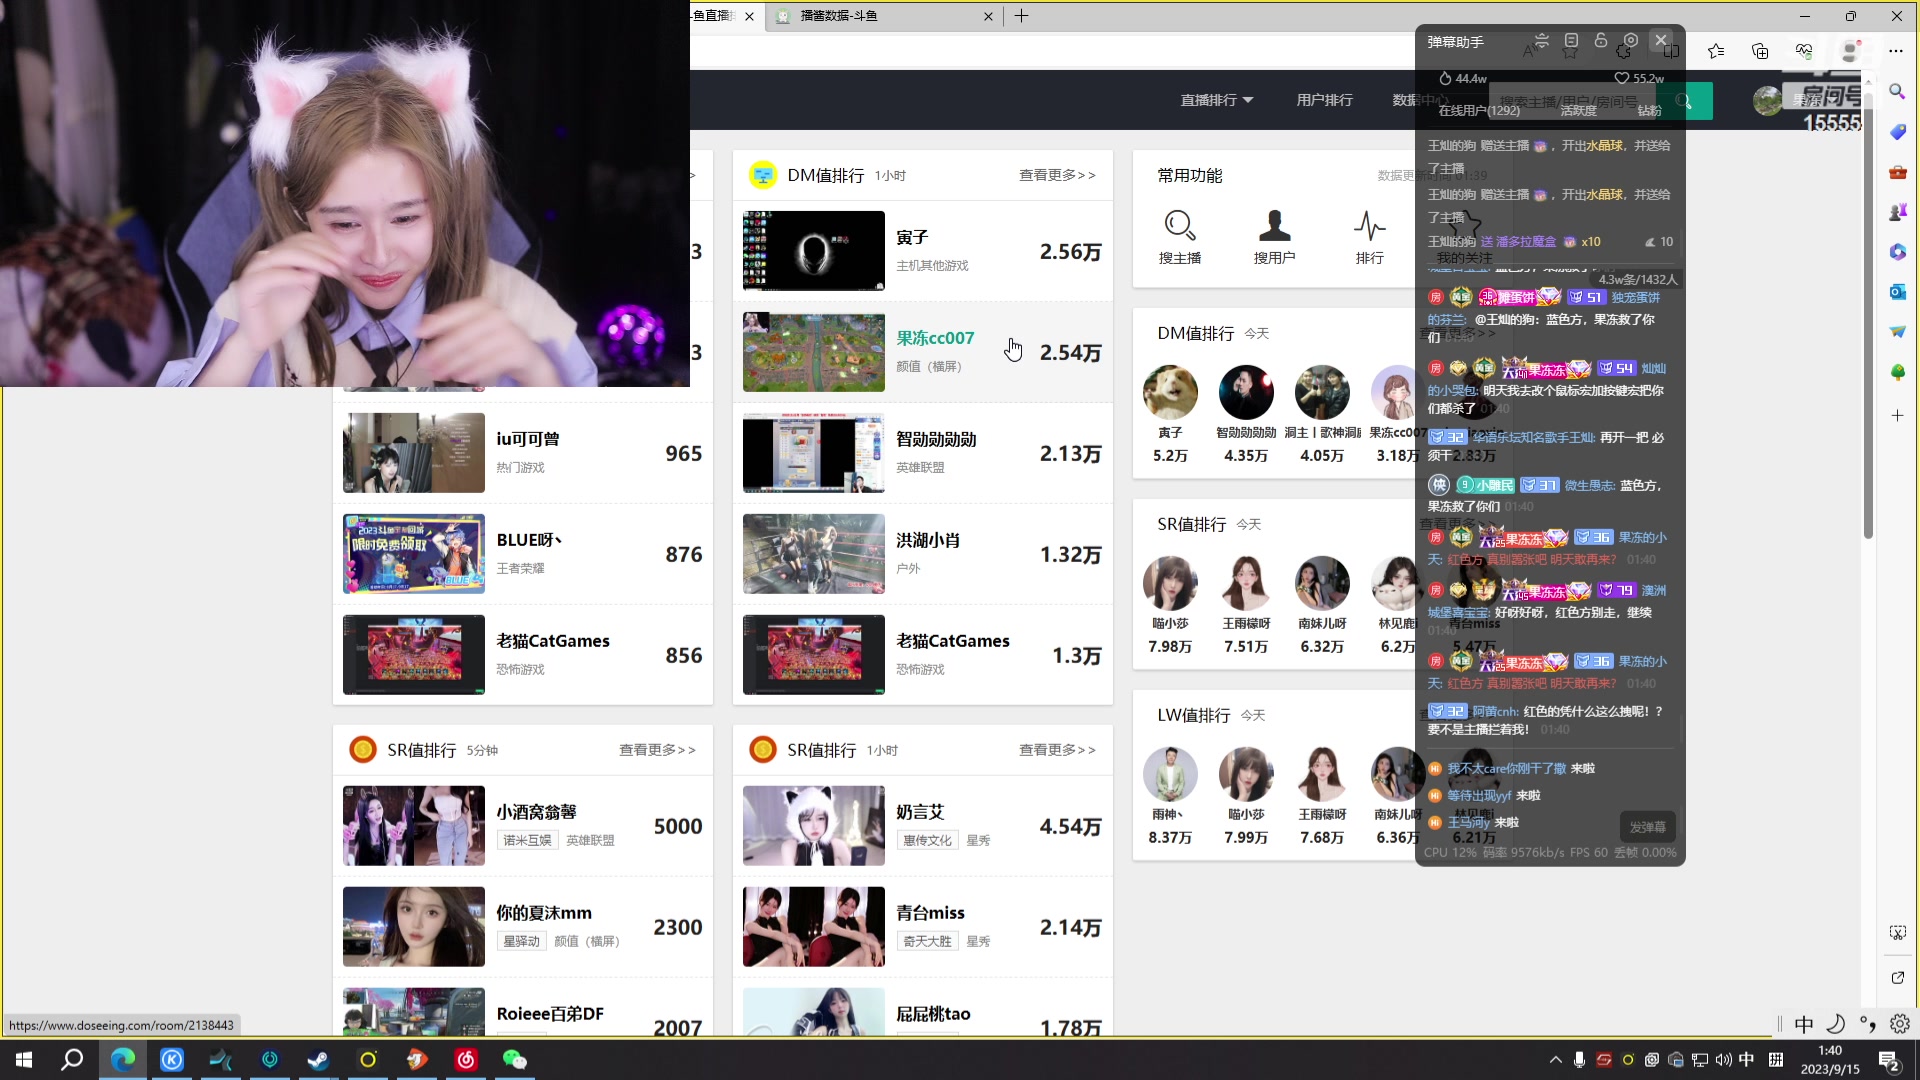Screen dimensions: 1920x1080
Task: Open the Edge profile avatar
Action: (1851, 51)
